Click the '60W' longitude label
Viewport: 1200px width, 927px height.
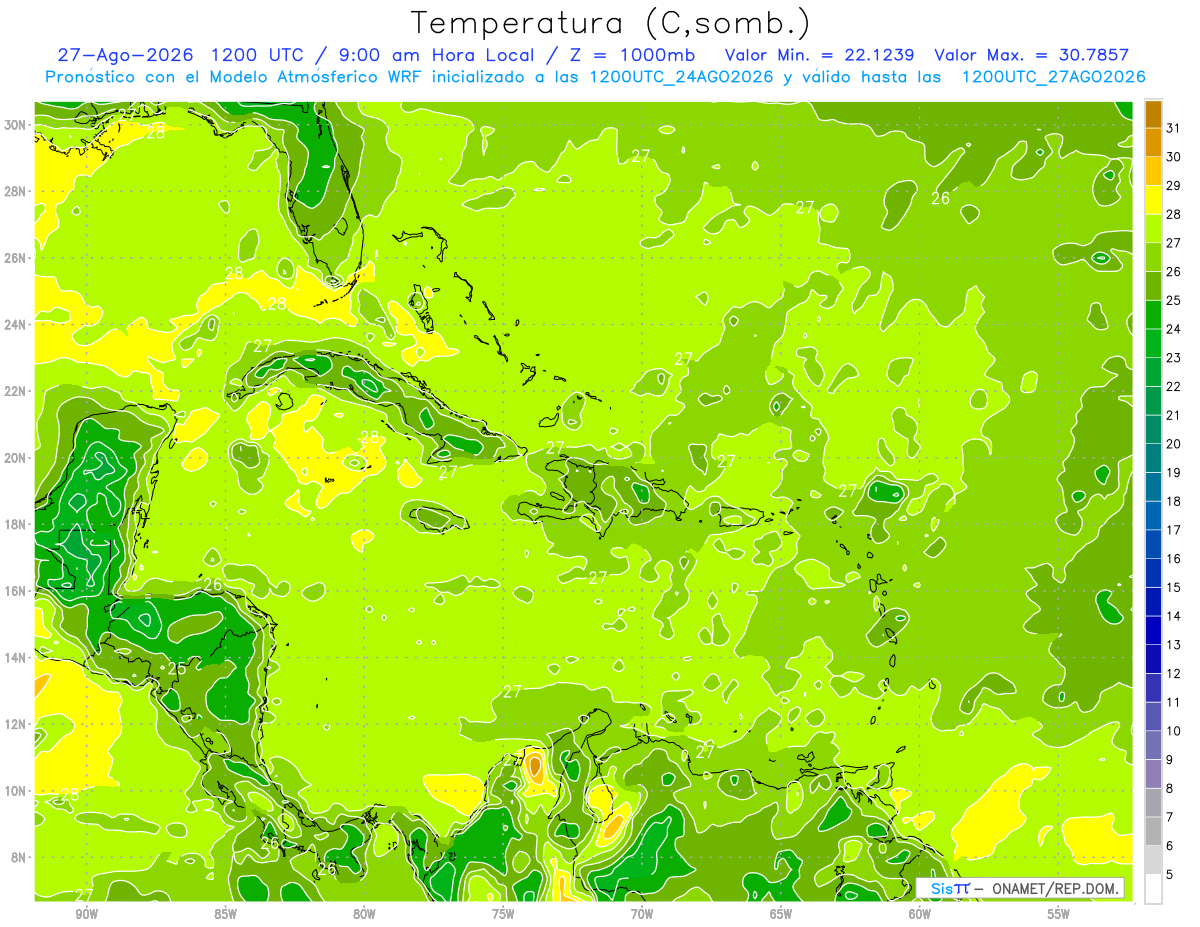point(920,914)
